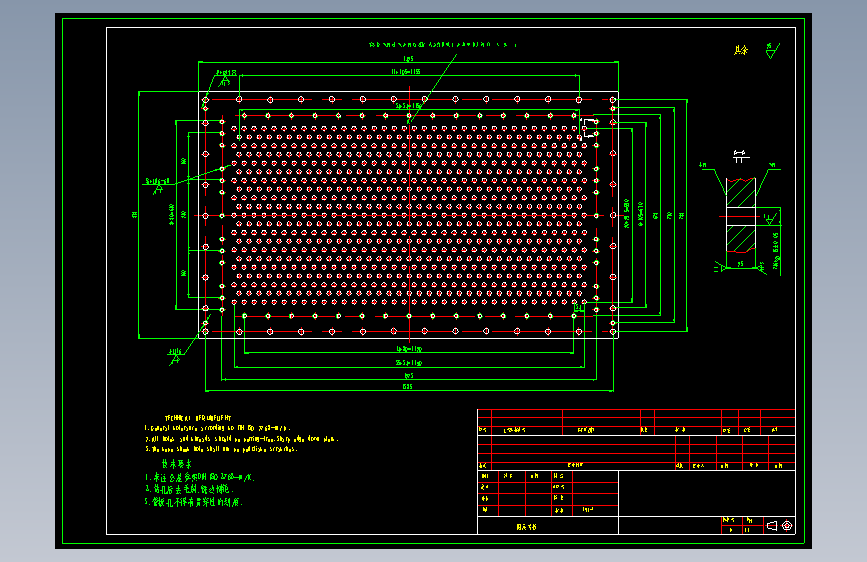Select the two yellow characters beside the top-right roughness symbol
This screenshot has width=867, height=562.
(741, 50)
